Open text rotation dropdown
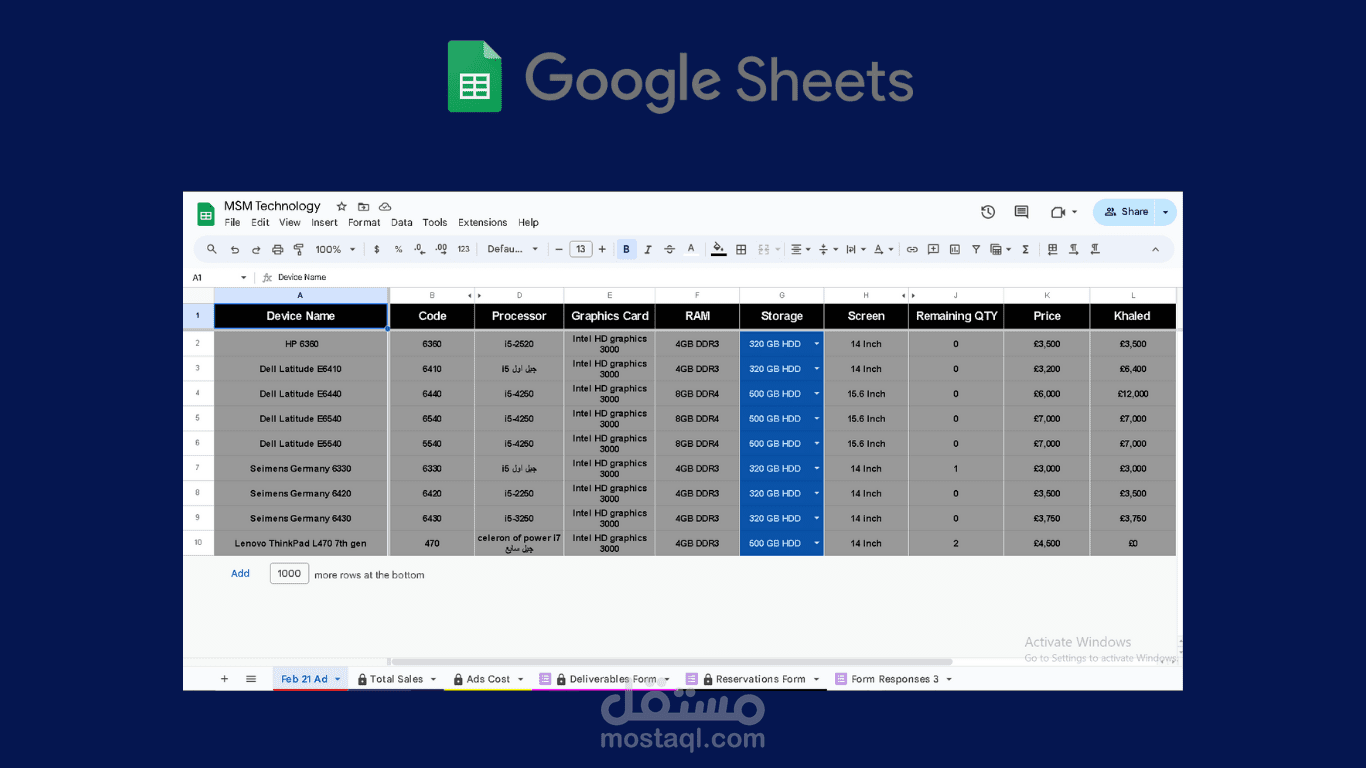 point(883,250)
